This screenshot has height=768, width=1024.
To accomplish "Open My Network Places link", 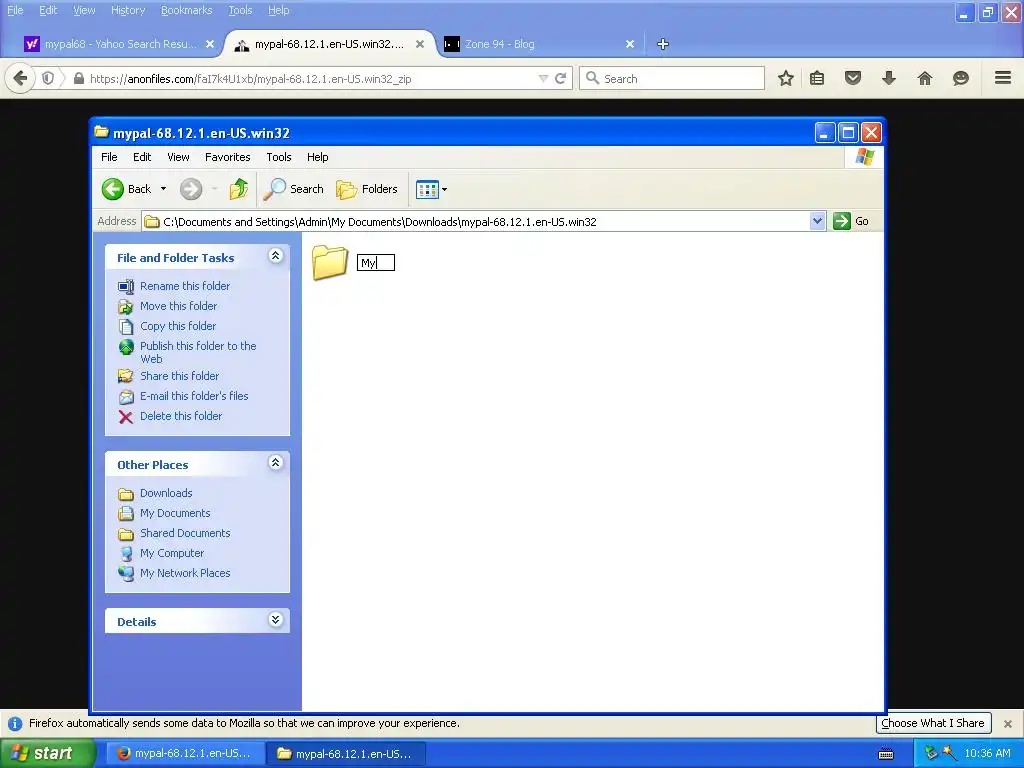I will pos(185,573).
